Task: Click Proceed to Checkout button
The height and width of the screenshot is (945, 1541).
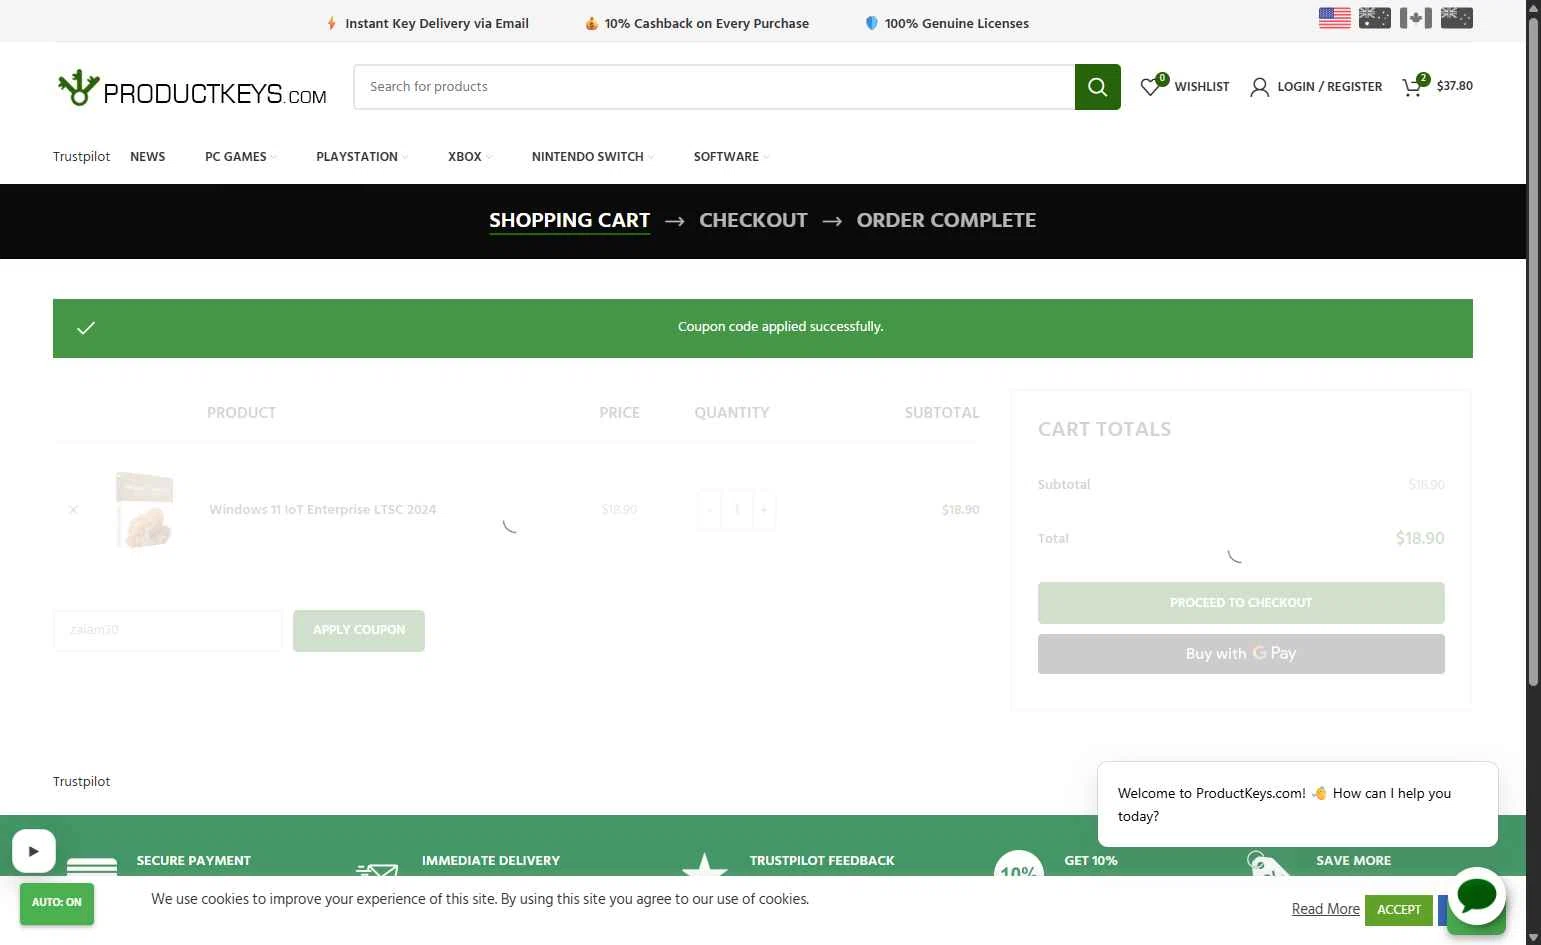Action: pyautogui.click(x=1241, y=603)
